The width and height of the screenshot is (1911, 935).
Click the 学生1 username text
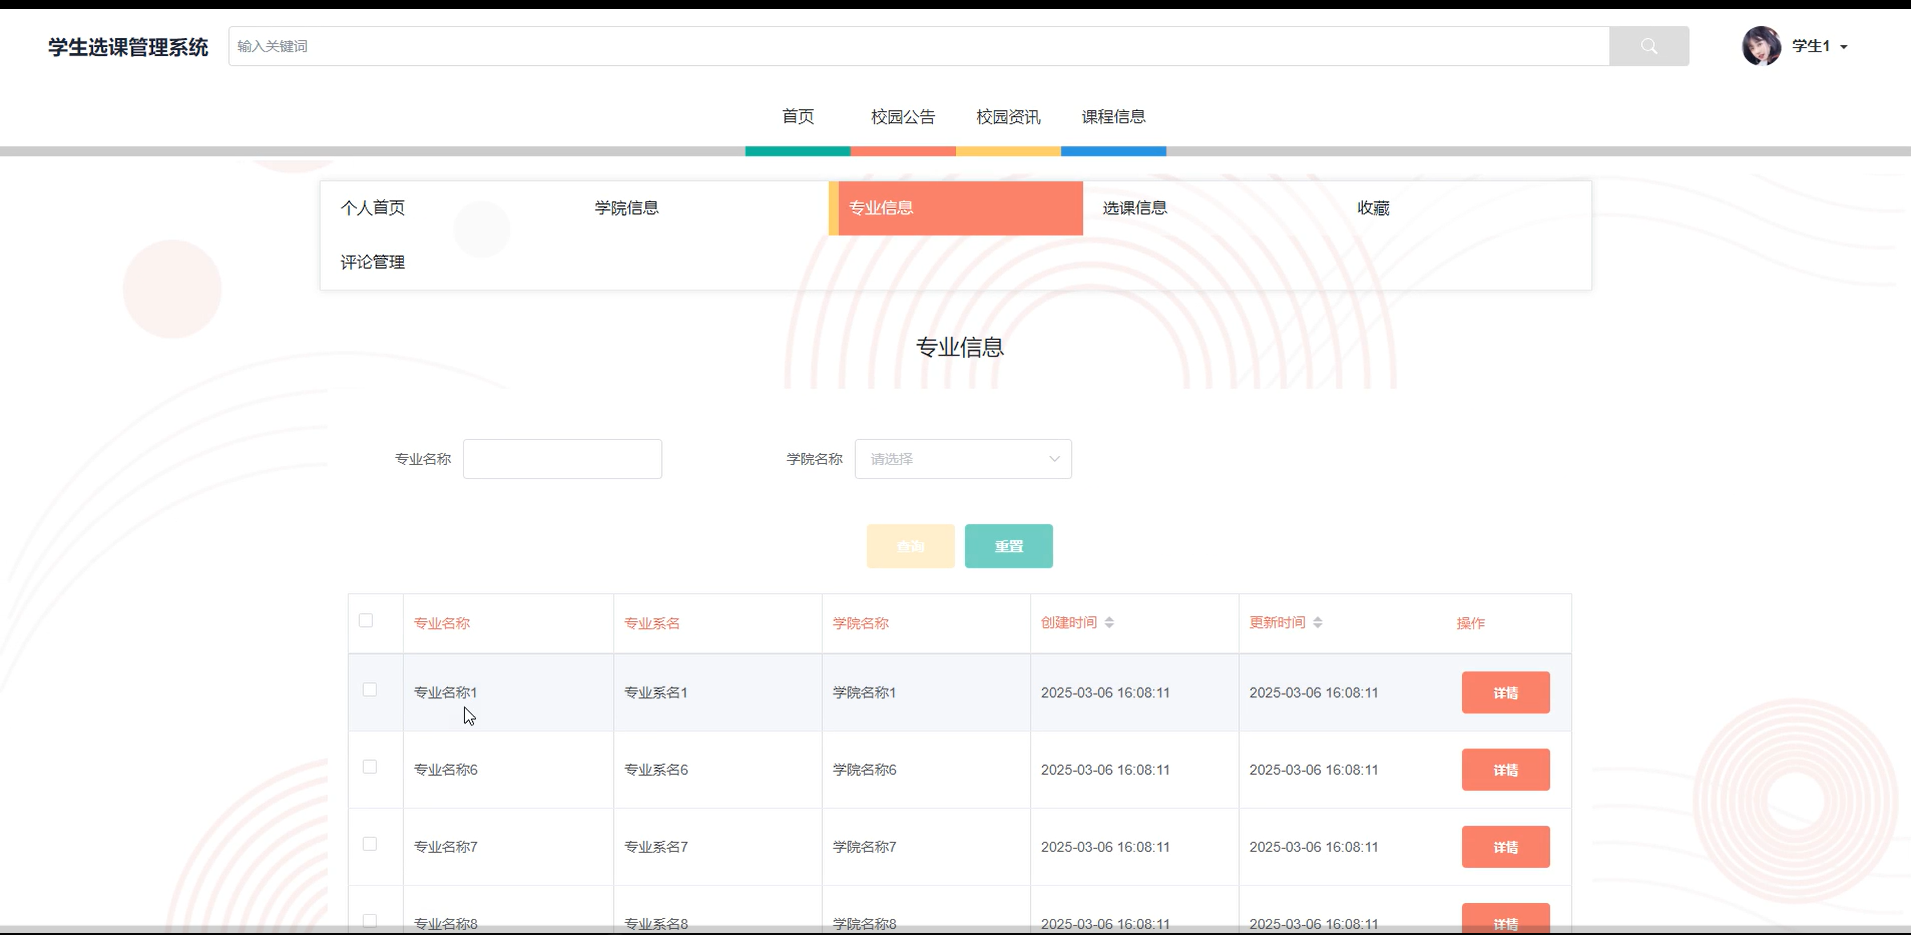point(1811,46)
